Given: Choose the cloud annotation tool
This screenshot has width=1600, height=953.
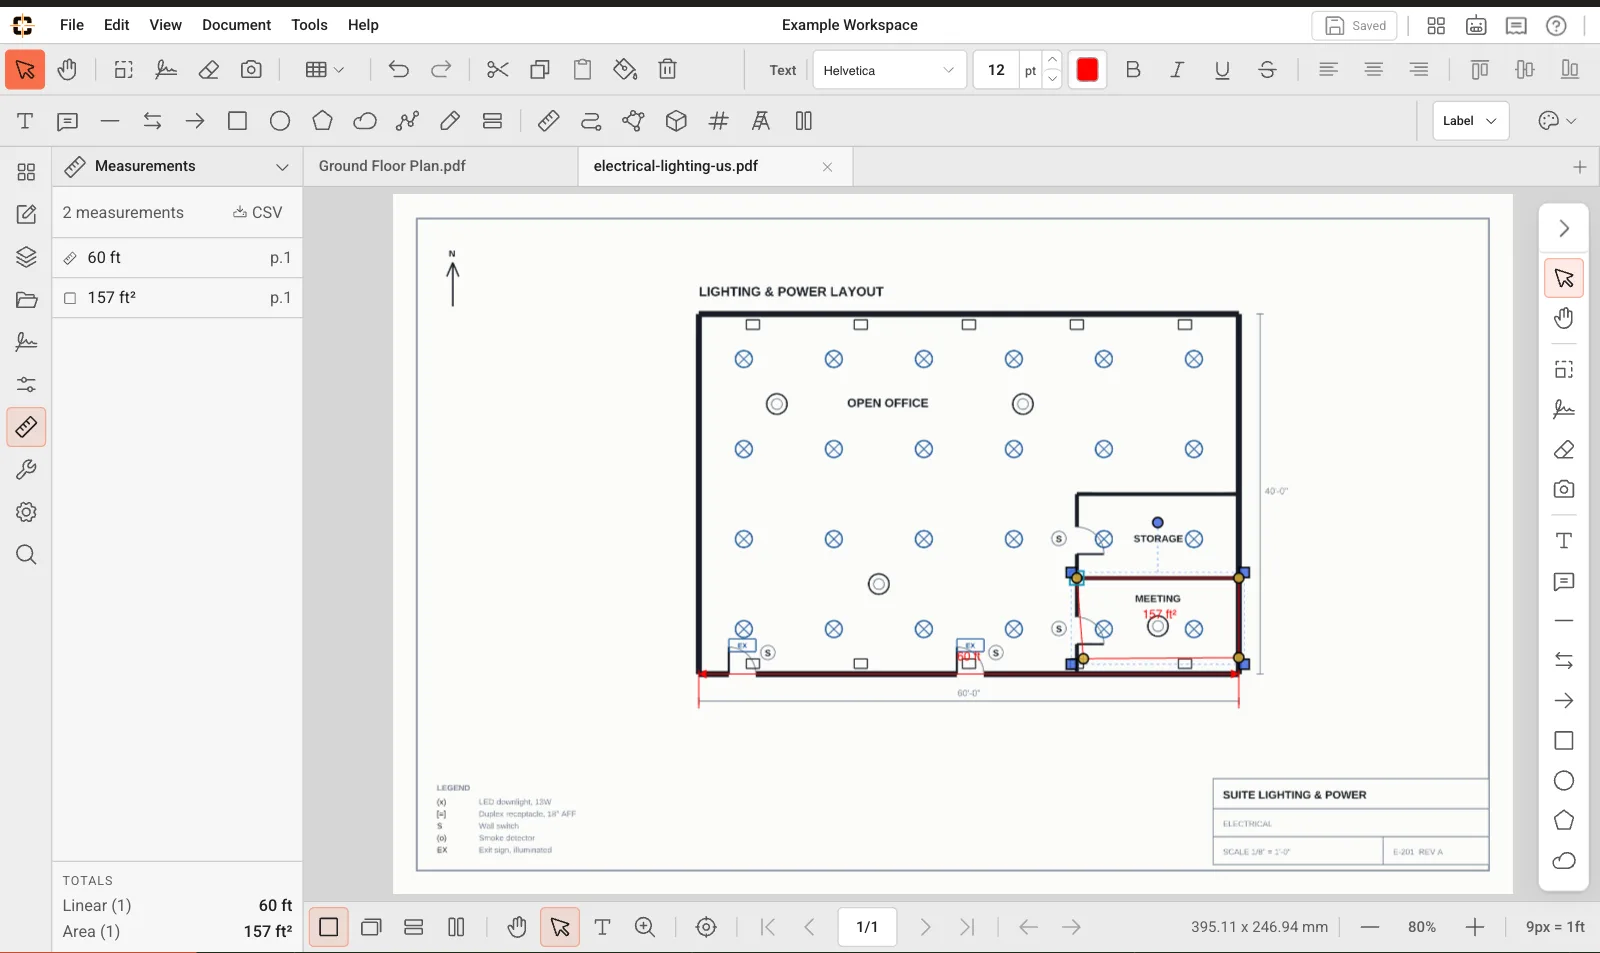Looking at the screenshot, I should (x=365, y=121).
